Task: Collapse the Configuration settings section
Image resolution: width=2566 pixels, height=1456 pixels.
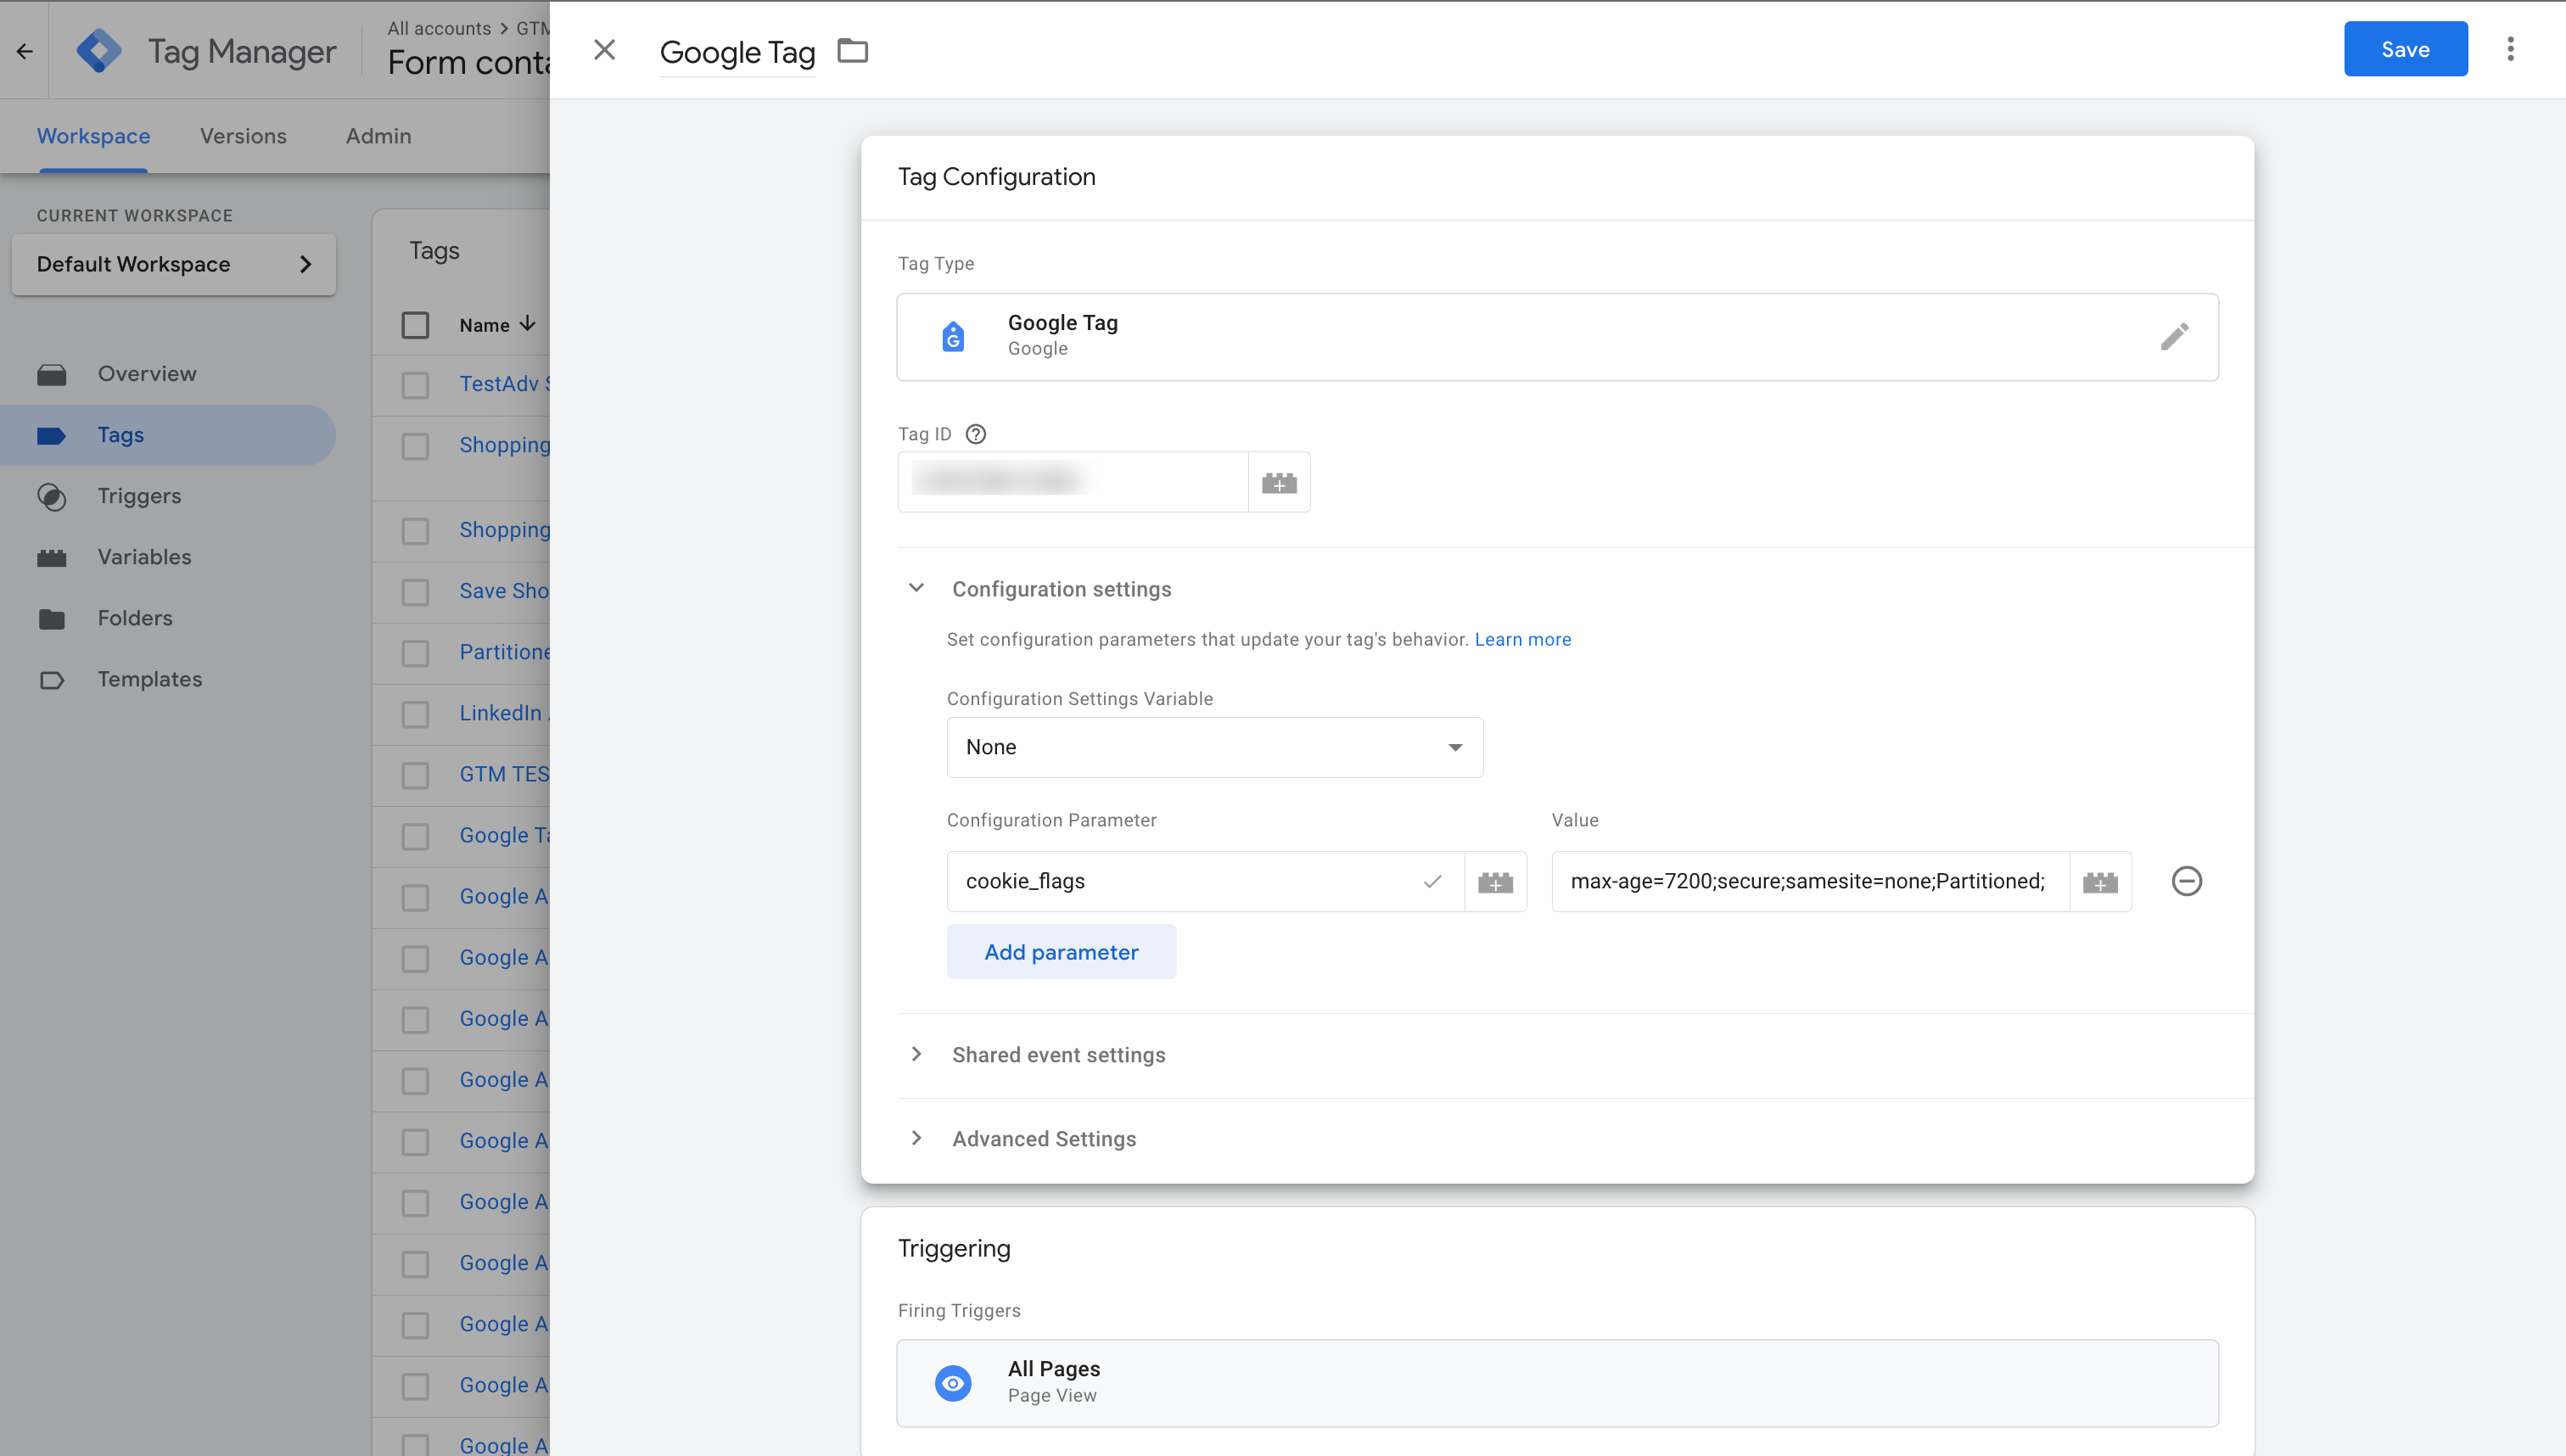Action: 916,589
